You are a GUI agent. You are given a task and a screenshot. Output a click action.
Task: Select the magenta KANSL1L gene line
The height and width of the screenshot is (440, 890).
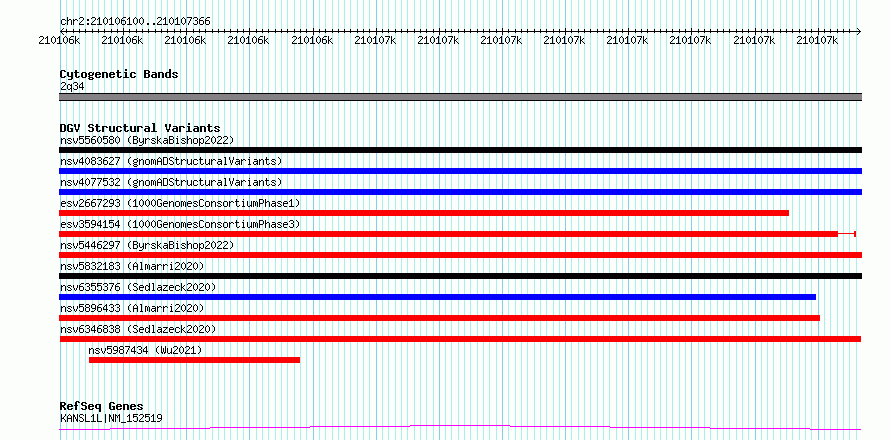coord(460,427)
